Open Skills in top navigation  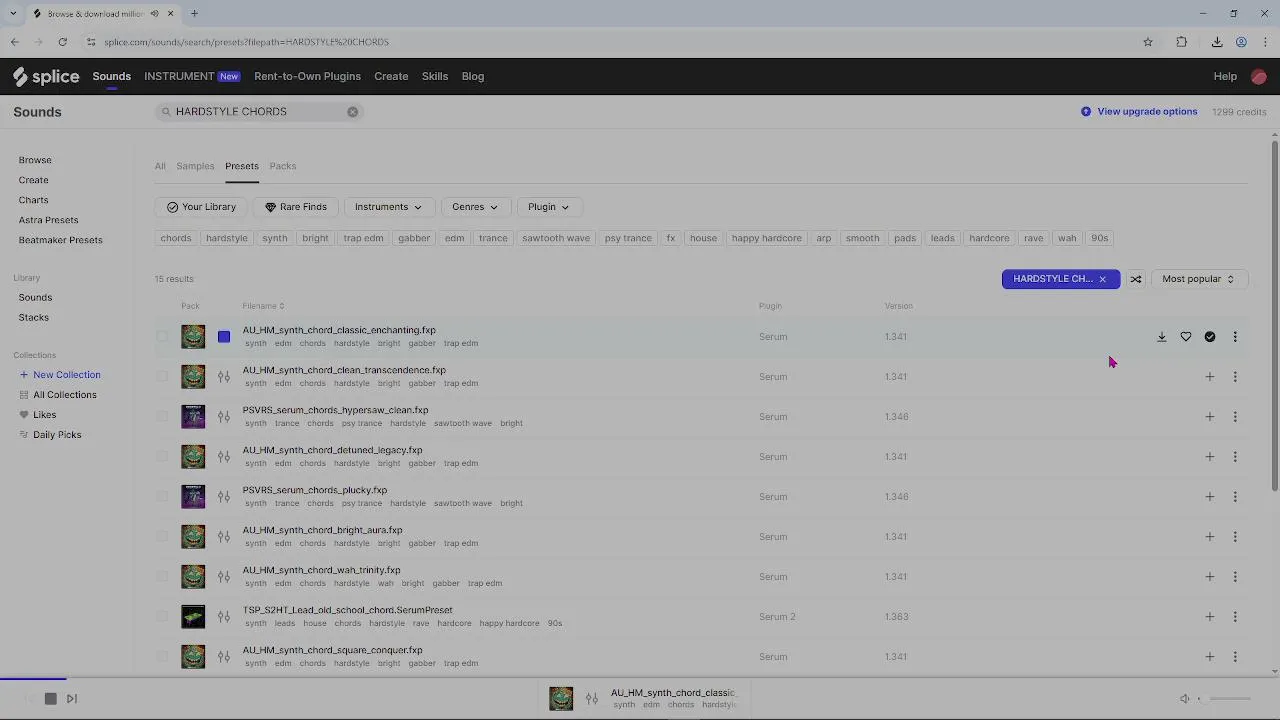(434, 77)
